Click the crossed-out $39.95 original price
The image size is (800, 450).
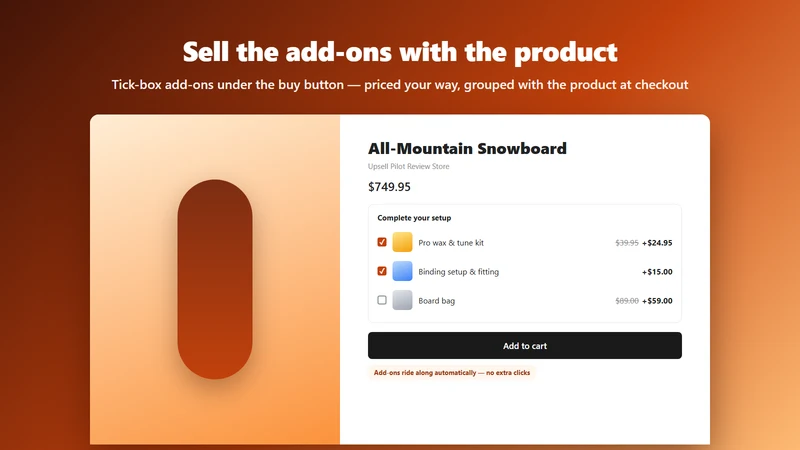point(627,243)
